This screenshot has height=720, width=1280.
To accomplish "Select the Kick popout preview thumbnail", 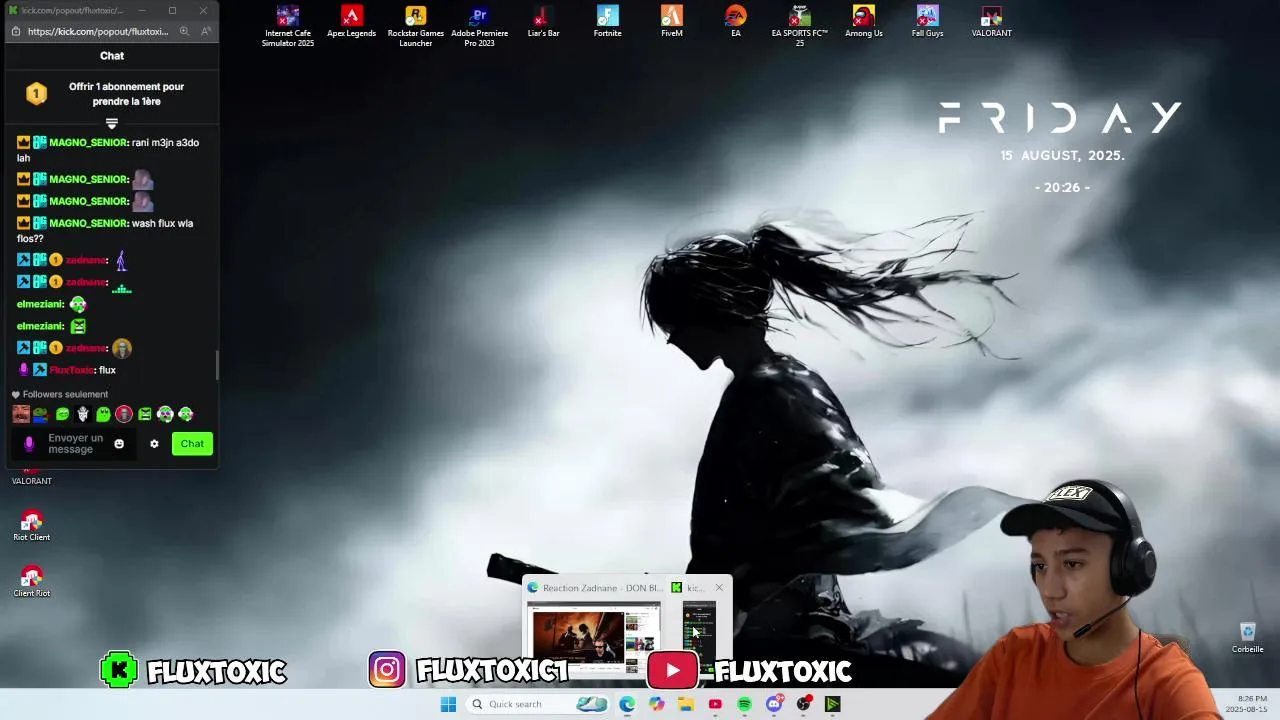I will (x=699, y=637).
